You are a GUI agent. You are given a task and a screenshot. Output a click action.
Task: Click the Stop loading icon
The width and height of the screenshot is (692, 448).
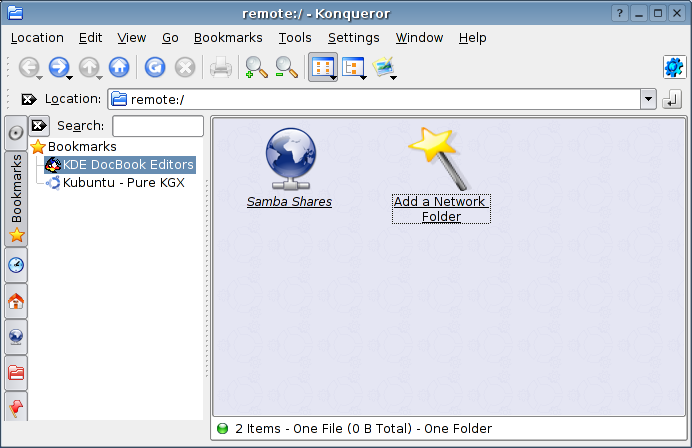(185, 68)
